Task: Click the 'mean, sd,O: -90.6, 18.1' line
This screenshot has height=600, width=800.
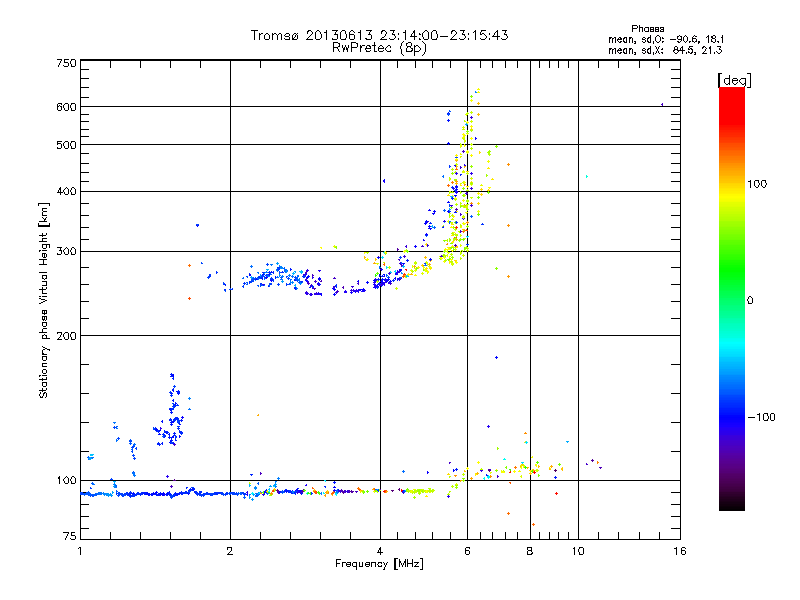Action: tap(666, 39)
